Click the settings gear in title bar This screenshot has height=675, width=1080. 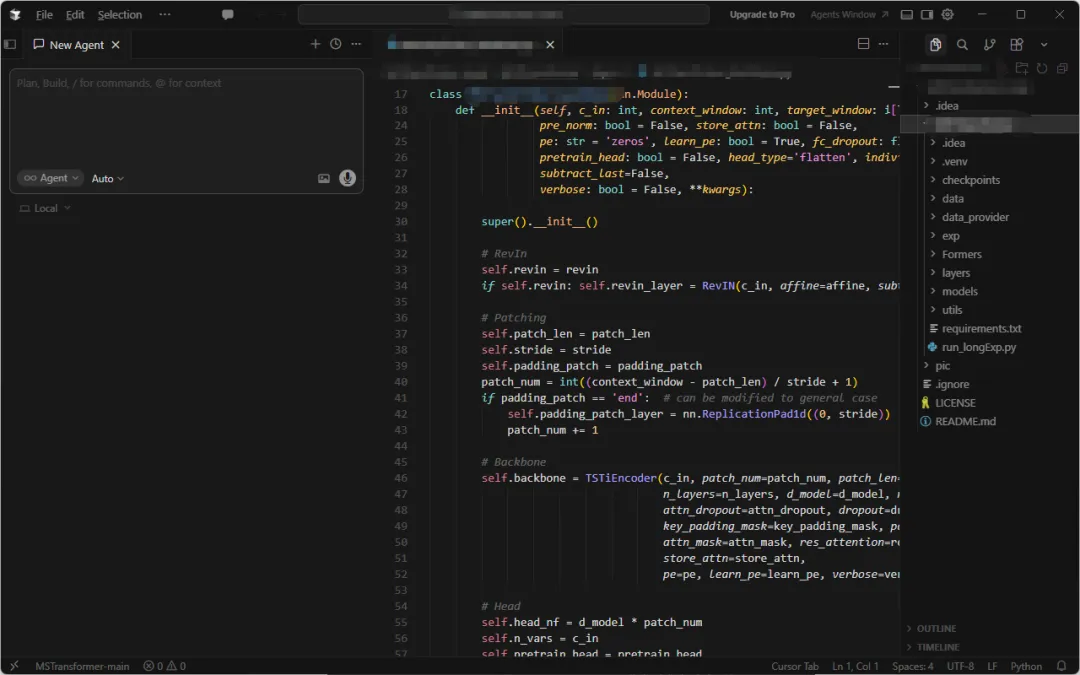[x=948, y=15]
